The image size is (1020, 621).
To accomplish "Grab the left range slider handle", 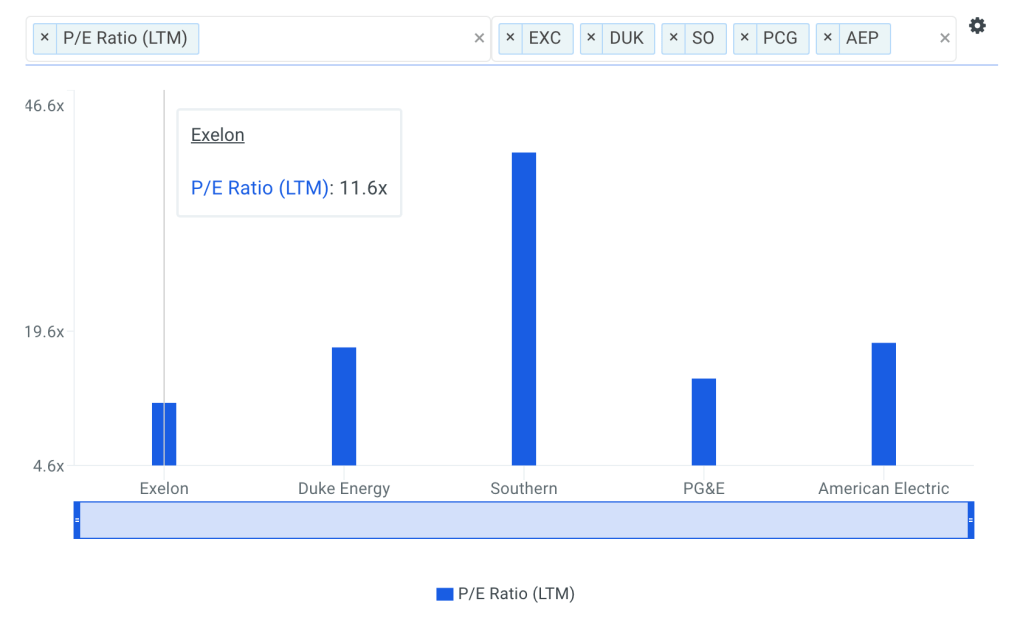I will pyautogui.click(x=77, y=520).
